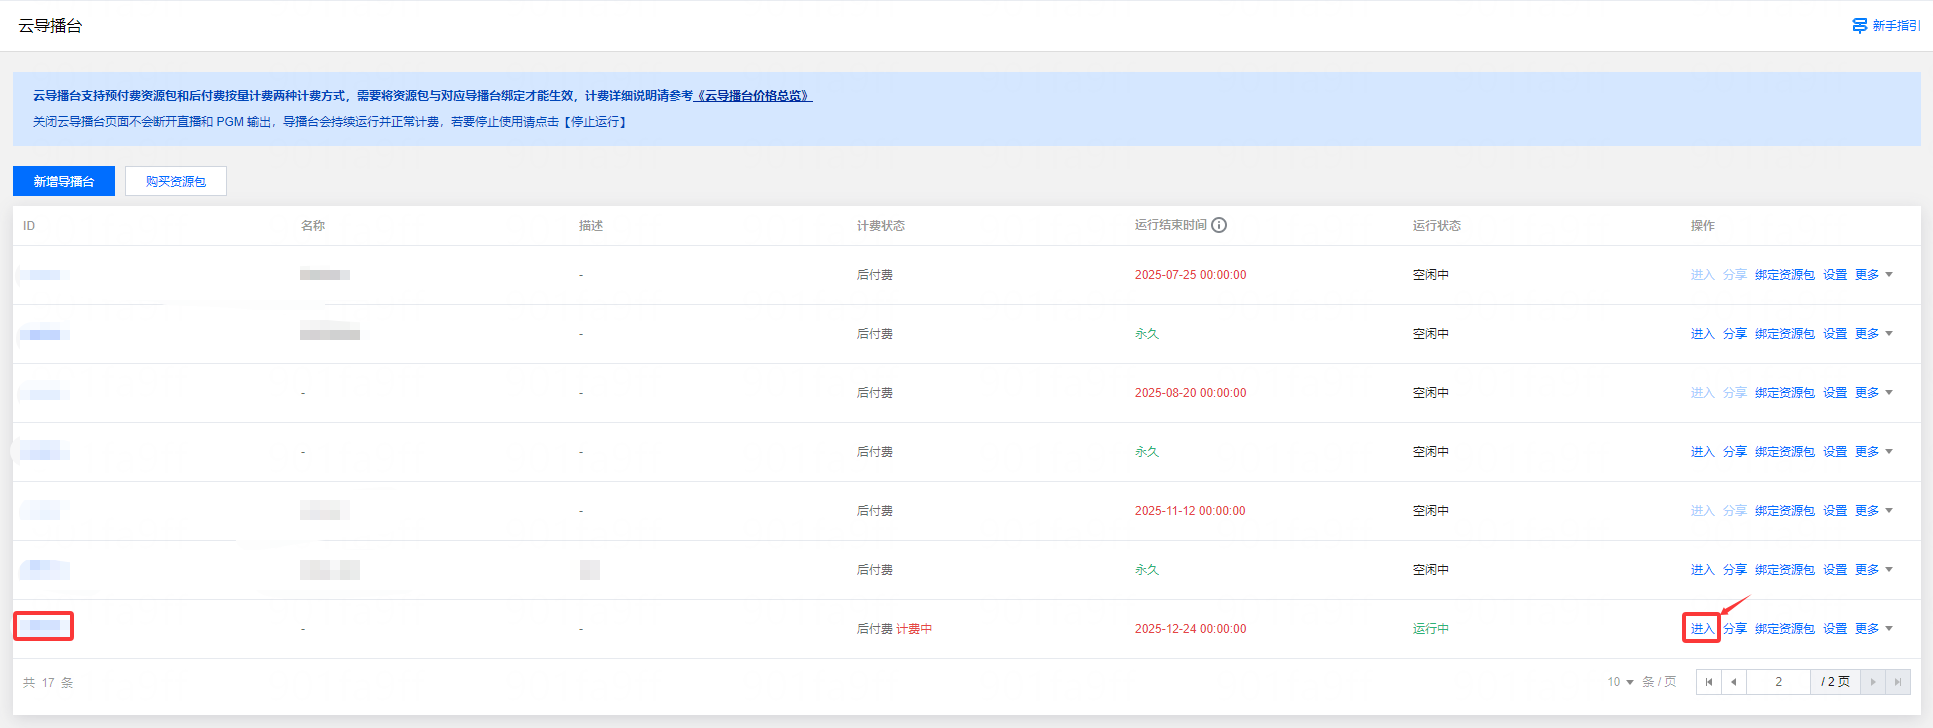Jump to the first page of results
Image resolution: width=1933 pixels, height=728 pixels.
coord(1709,682)
